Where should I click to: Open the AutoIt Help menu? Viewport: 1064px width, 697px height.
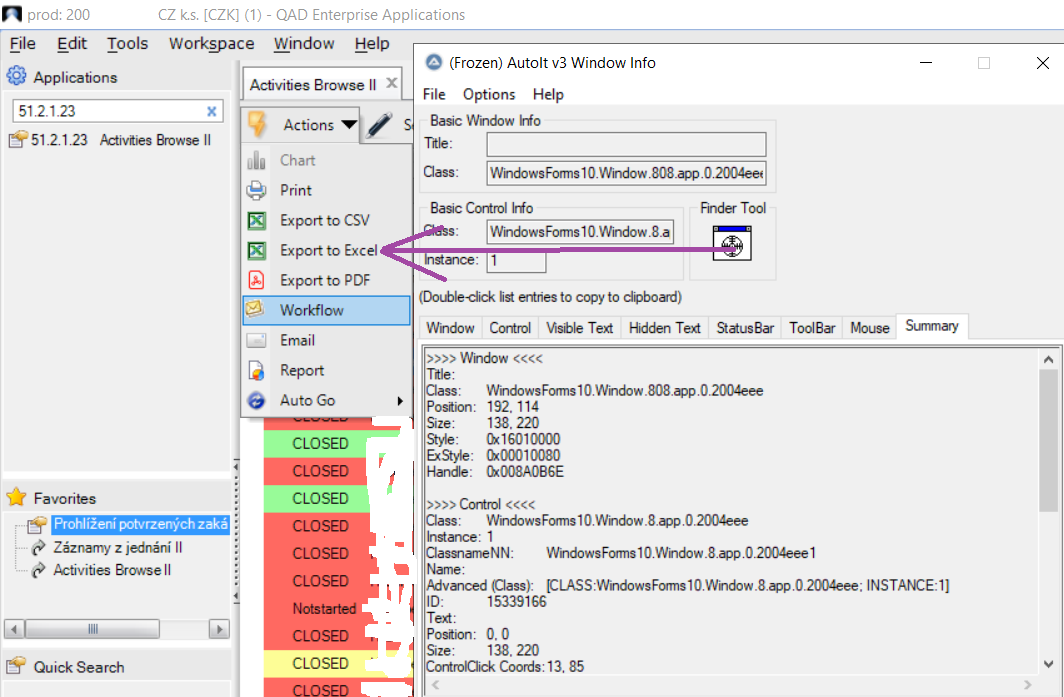548,94
